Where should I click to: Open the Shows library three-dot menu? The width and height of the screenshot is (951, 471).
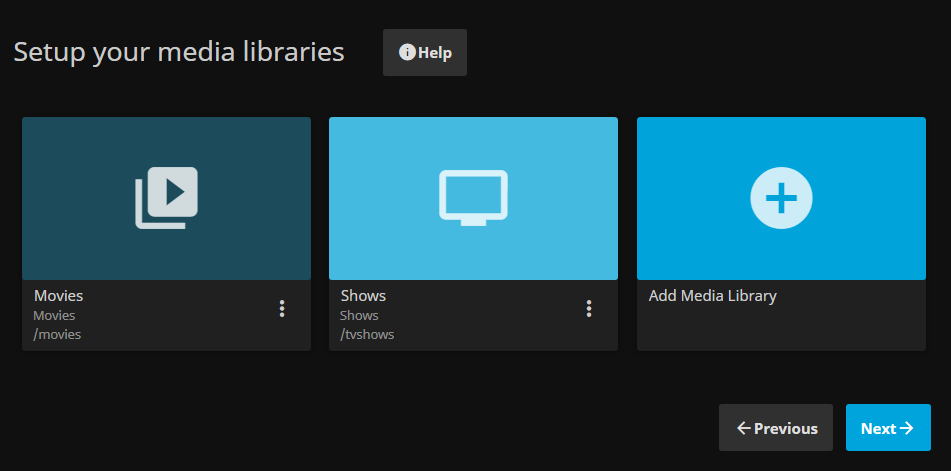click(x=589, y=309)
